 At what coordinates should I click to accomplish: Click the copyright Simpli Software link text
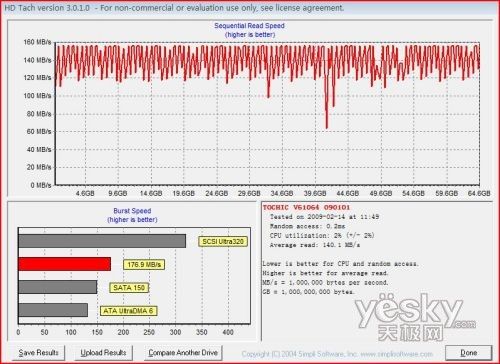(x=337, y=354)
